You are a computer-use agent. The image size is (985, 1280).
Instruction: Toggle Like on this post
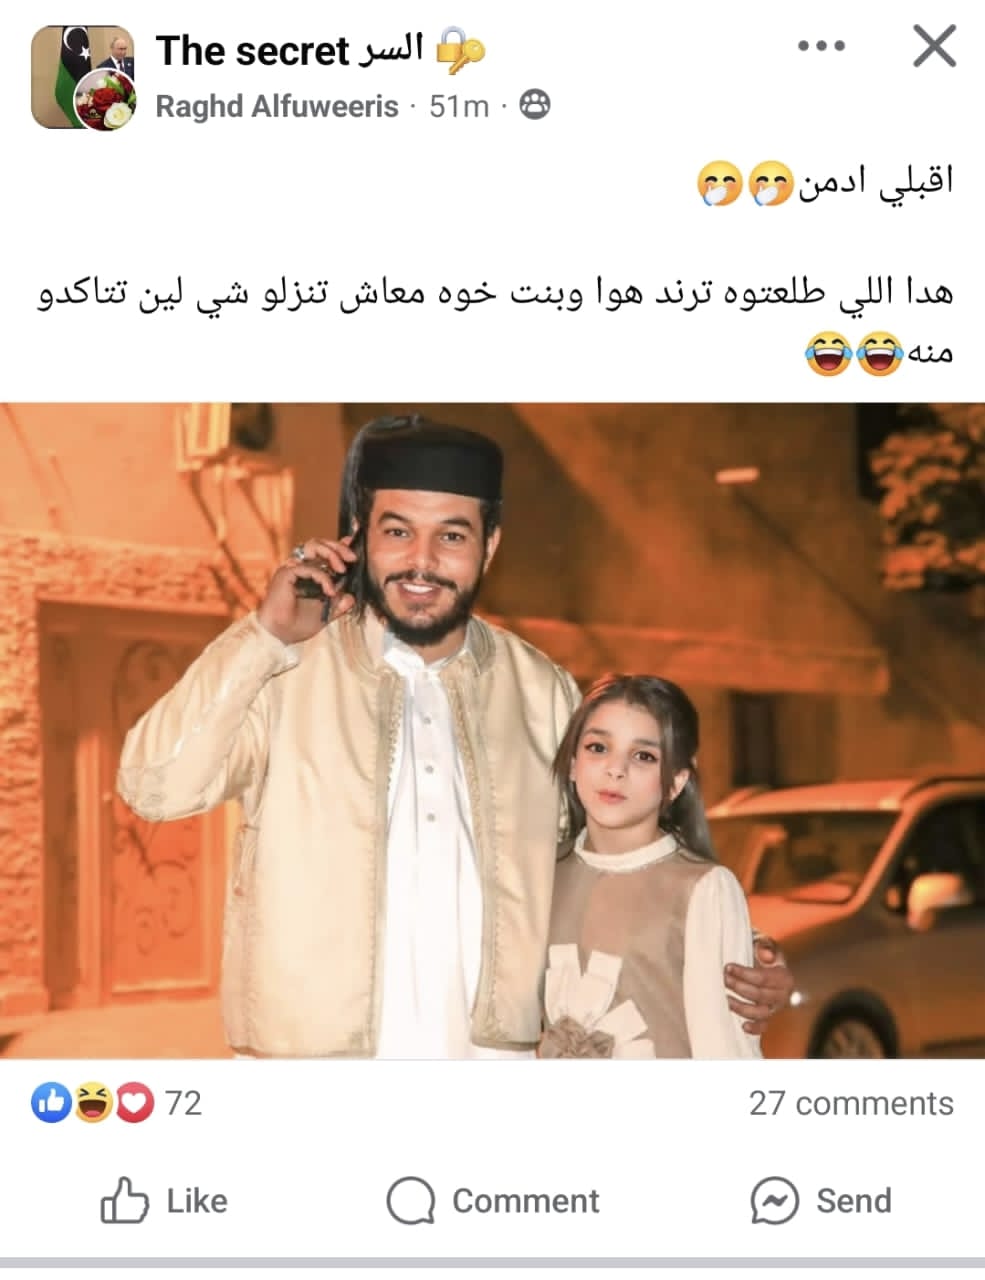click(164, 1200)
